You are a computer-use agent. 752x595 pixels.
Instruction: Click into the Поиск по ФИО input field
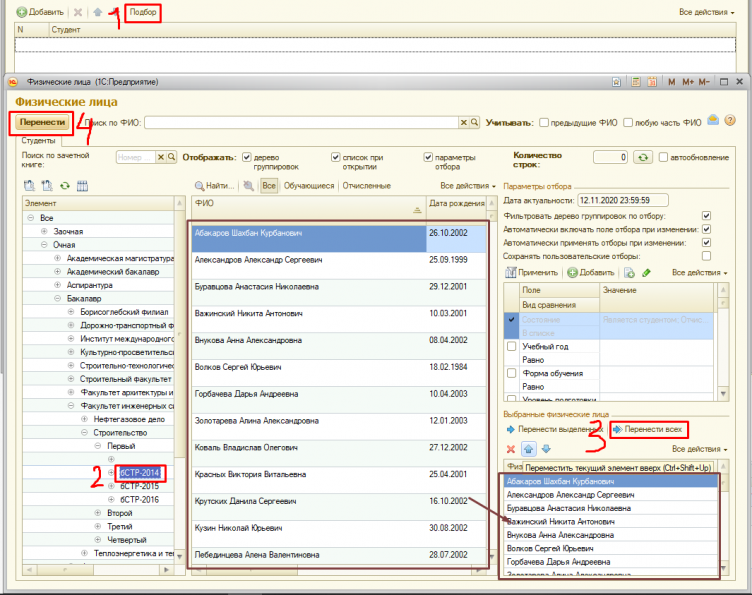coord(302,123)
